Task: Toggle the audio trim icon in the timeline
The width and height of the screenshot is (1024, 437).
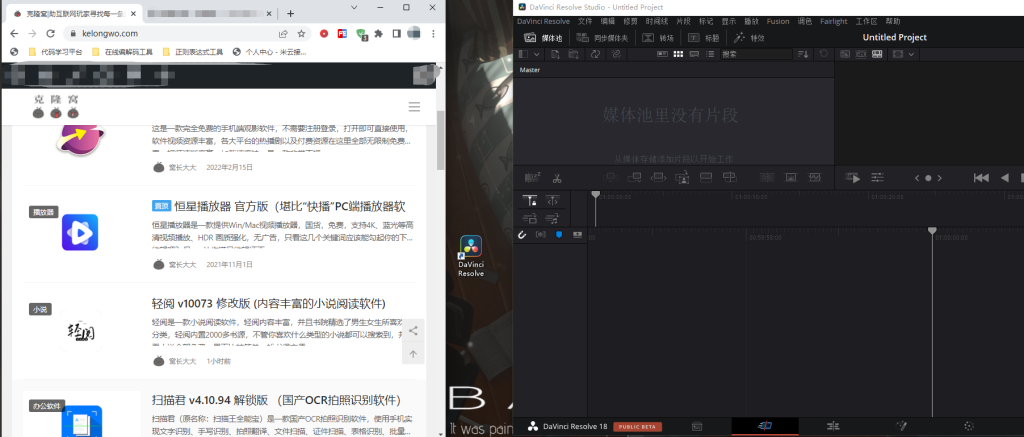Action: coord(540,235)
